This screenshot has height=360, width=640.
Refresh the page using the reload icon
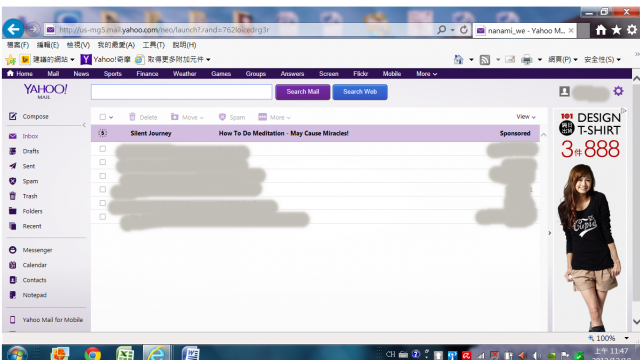464,30
